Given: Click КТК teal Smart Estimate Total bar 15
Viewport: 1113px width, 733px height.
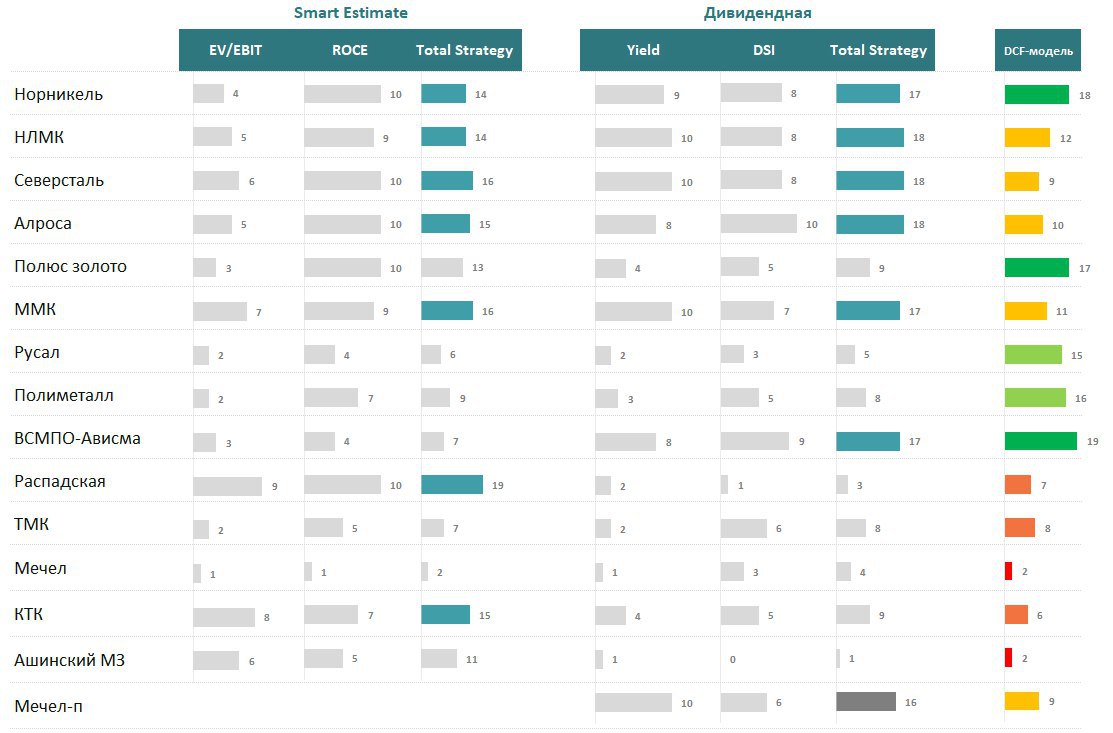Looking at the screenshot, I should (x=445, y=614).
